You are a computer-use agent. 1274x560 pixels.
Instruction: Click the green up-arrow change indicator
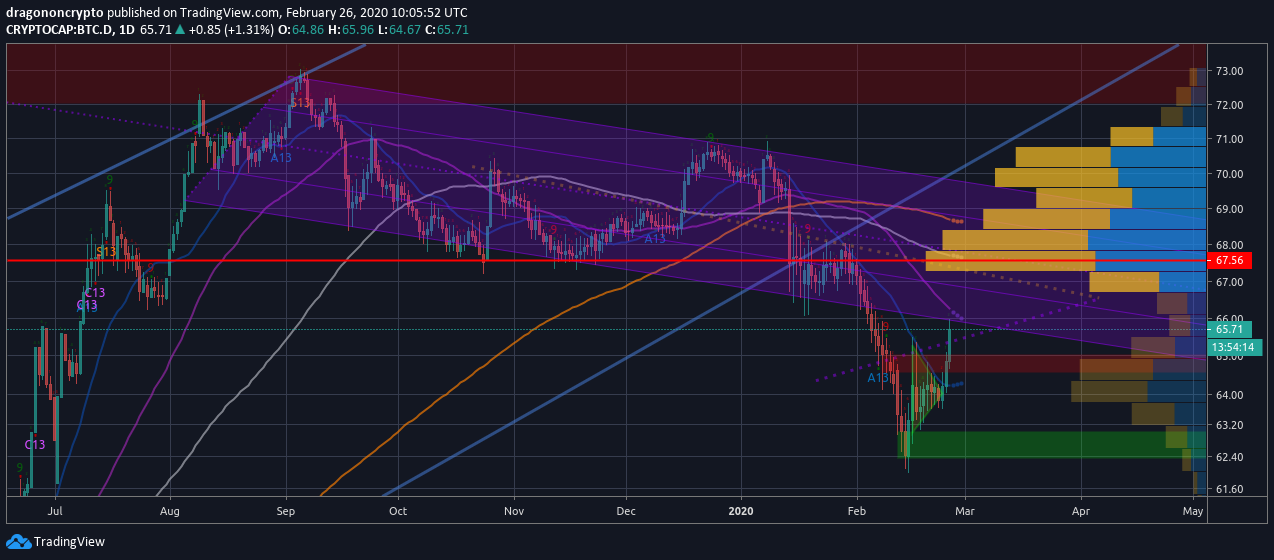180,30
